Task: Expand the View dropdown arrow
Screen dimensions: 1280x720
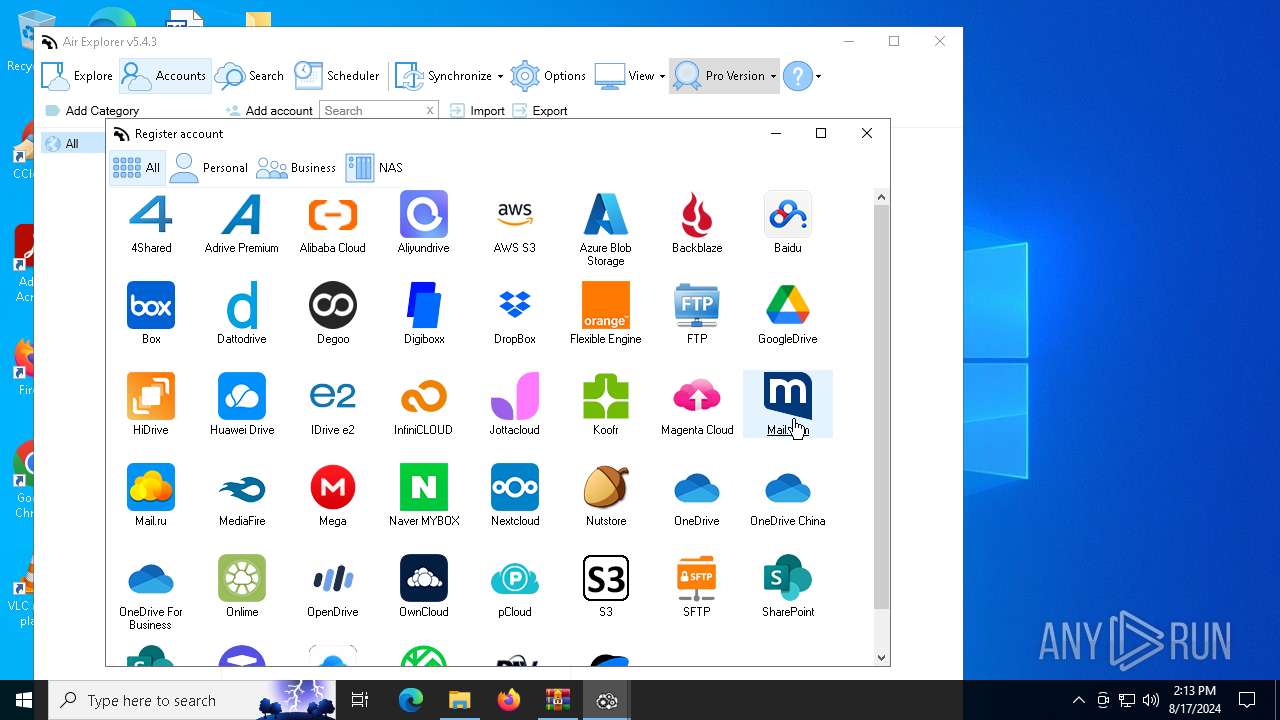Action: click(661, 76)
